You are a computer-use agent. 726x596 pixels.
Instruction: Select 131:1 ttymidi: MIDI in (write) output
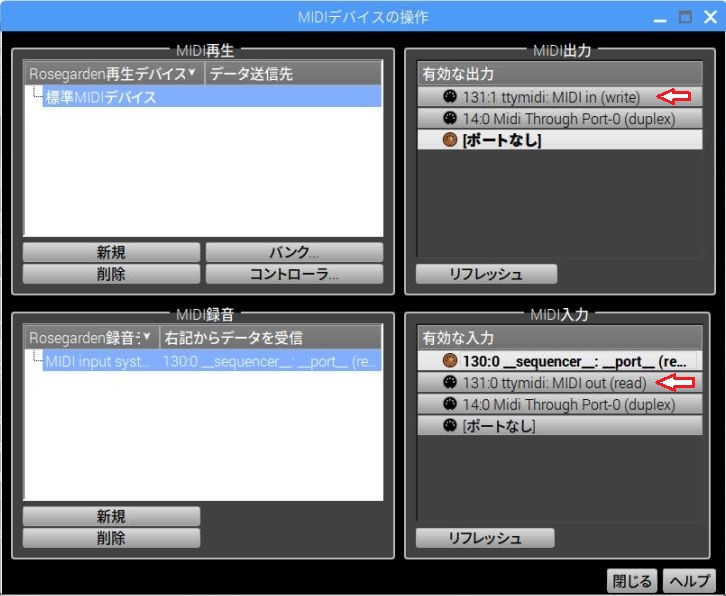559,97
